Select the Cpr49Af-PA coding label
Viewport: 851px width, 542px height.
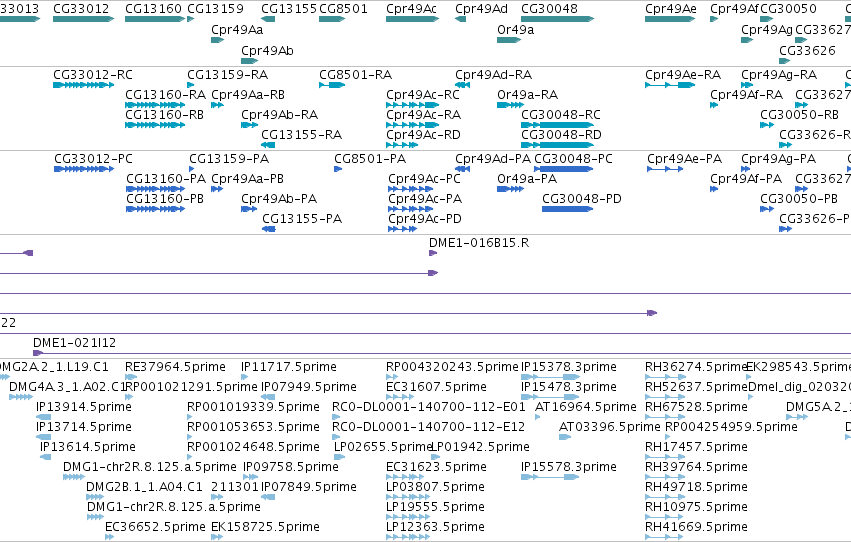(746, 179)
